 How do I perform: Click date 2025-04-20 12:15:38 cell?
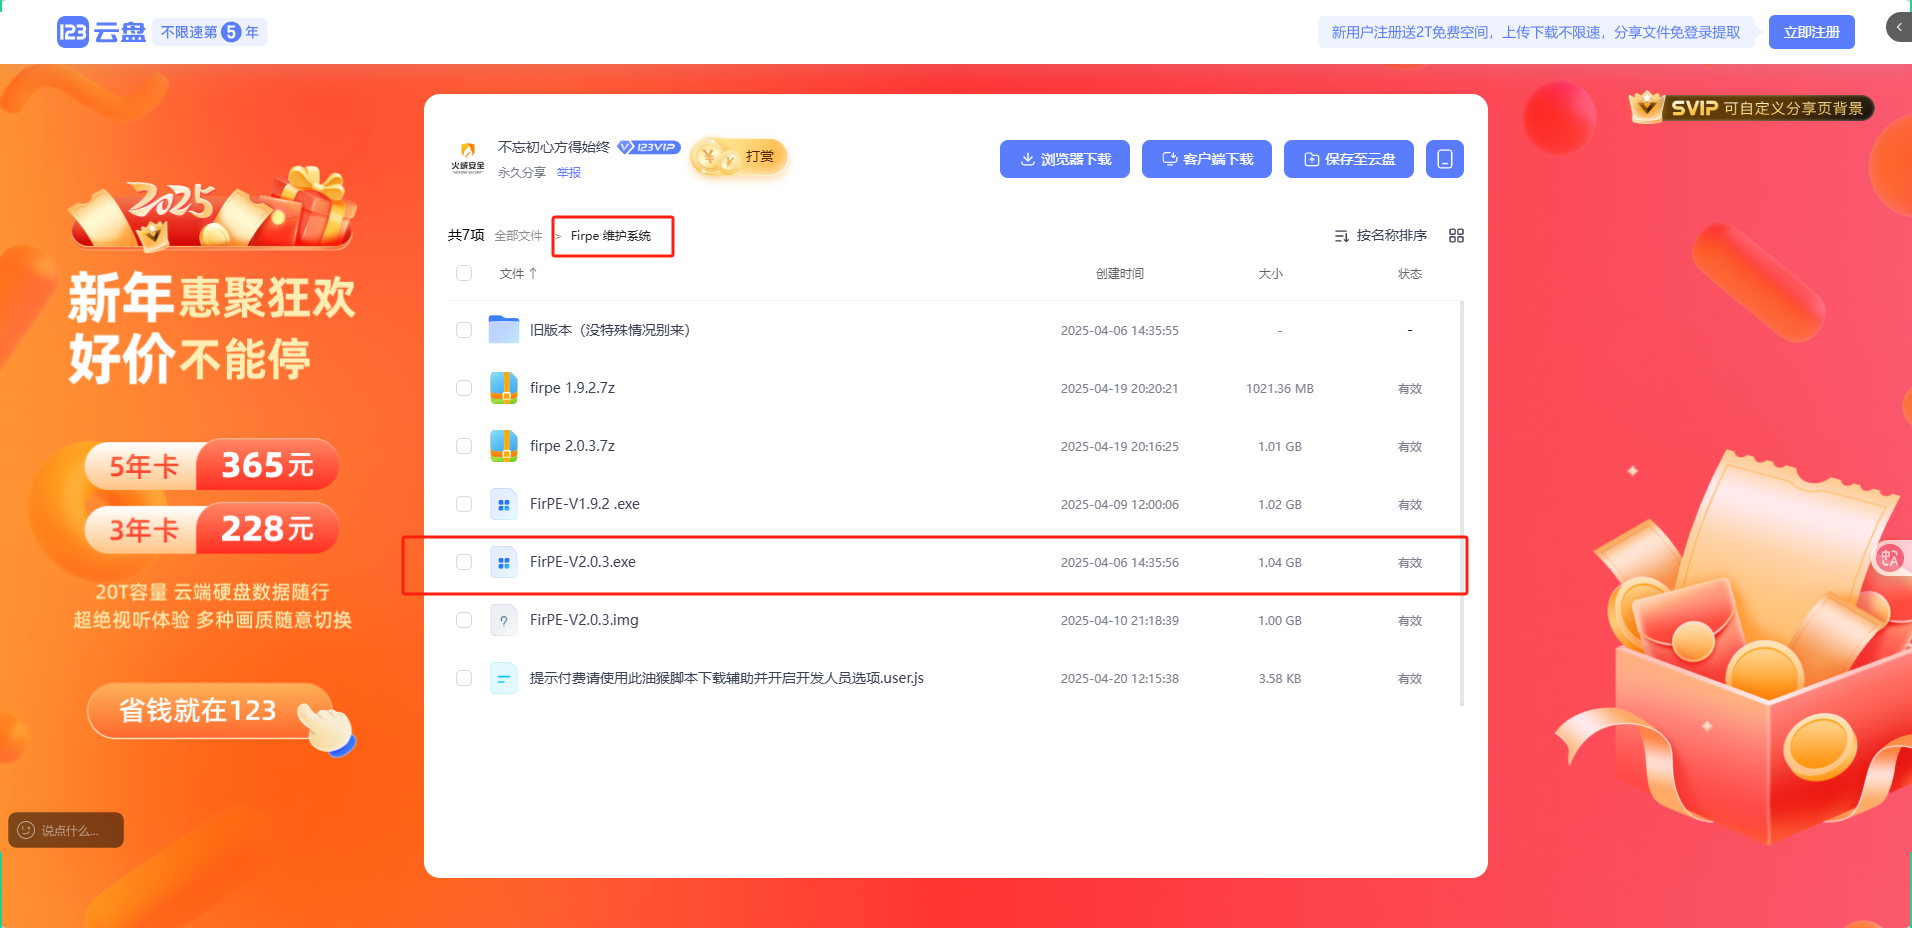(1120, 678)
